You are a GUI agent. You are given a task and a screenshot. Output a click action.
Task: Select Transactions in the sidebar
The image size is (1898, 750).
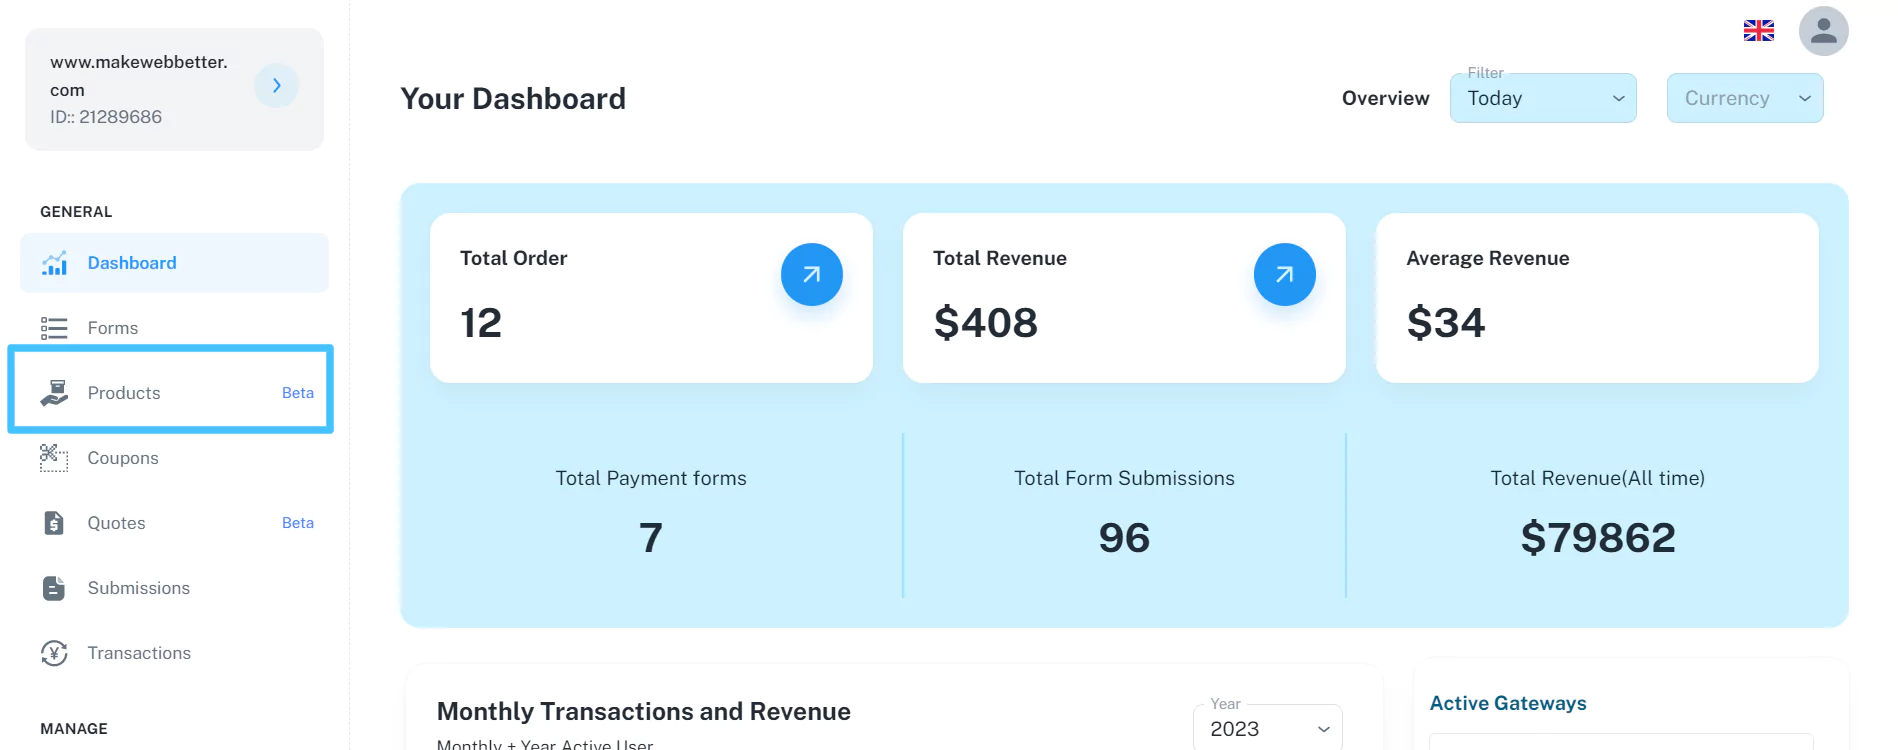139,653
